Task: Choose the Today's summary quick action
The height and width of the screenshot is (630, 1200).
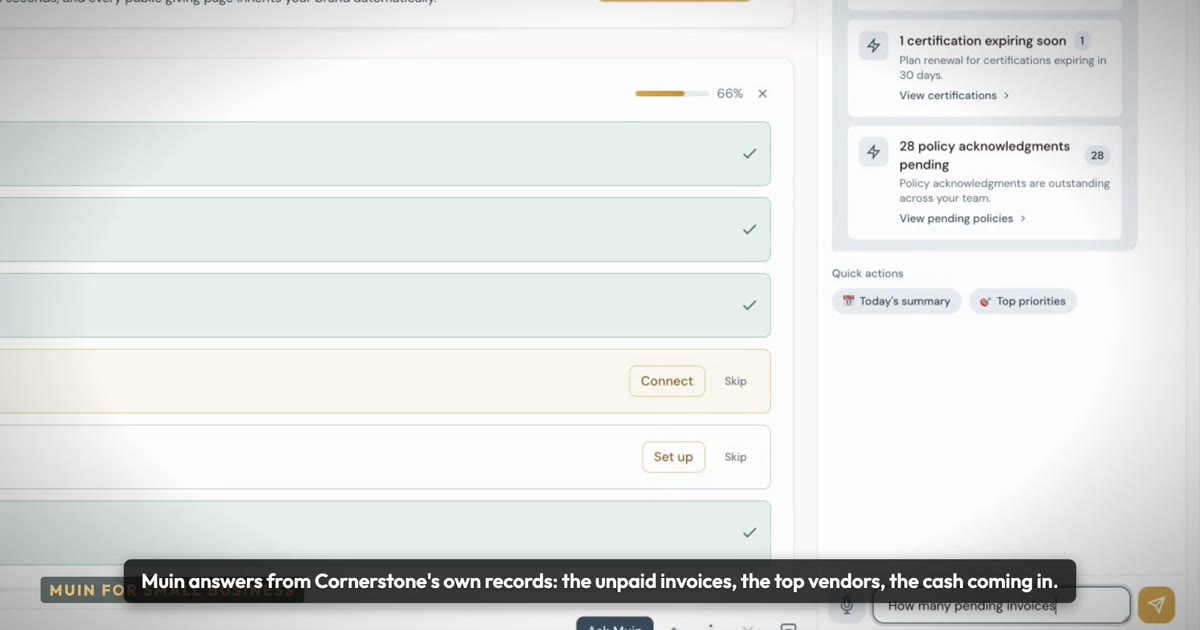Action: click(896, 301)
